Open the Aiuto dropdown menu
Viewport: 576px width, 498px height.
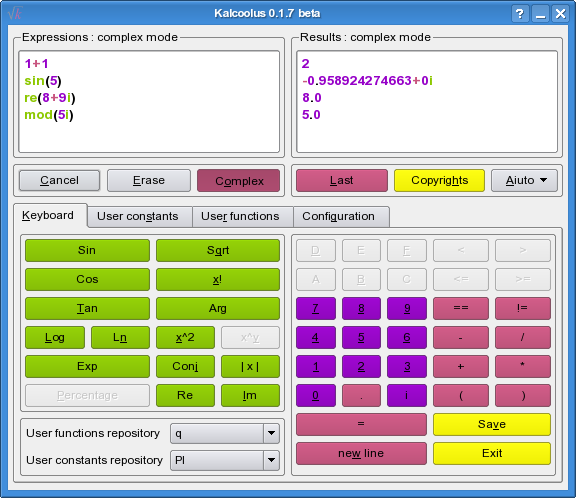(525, 180)
